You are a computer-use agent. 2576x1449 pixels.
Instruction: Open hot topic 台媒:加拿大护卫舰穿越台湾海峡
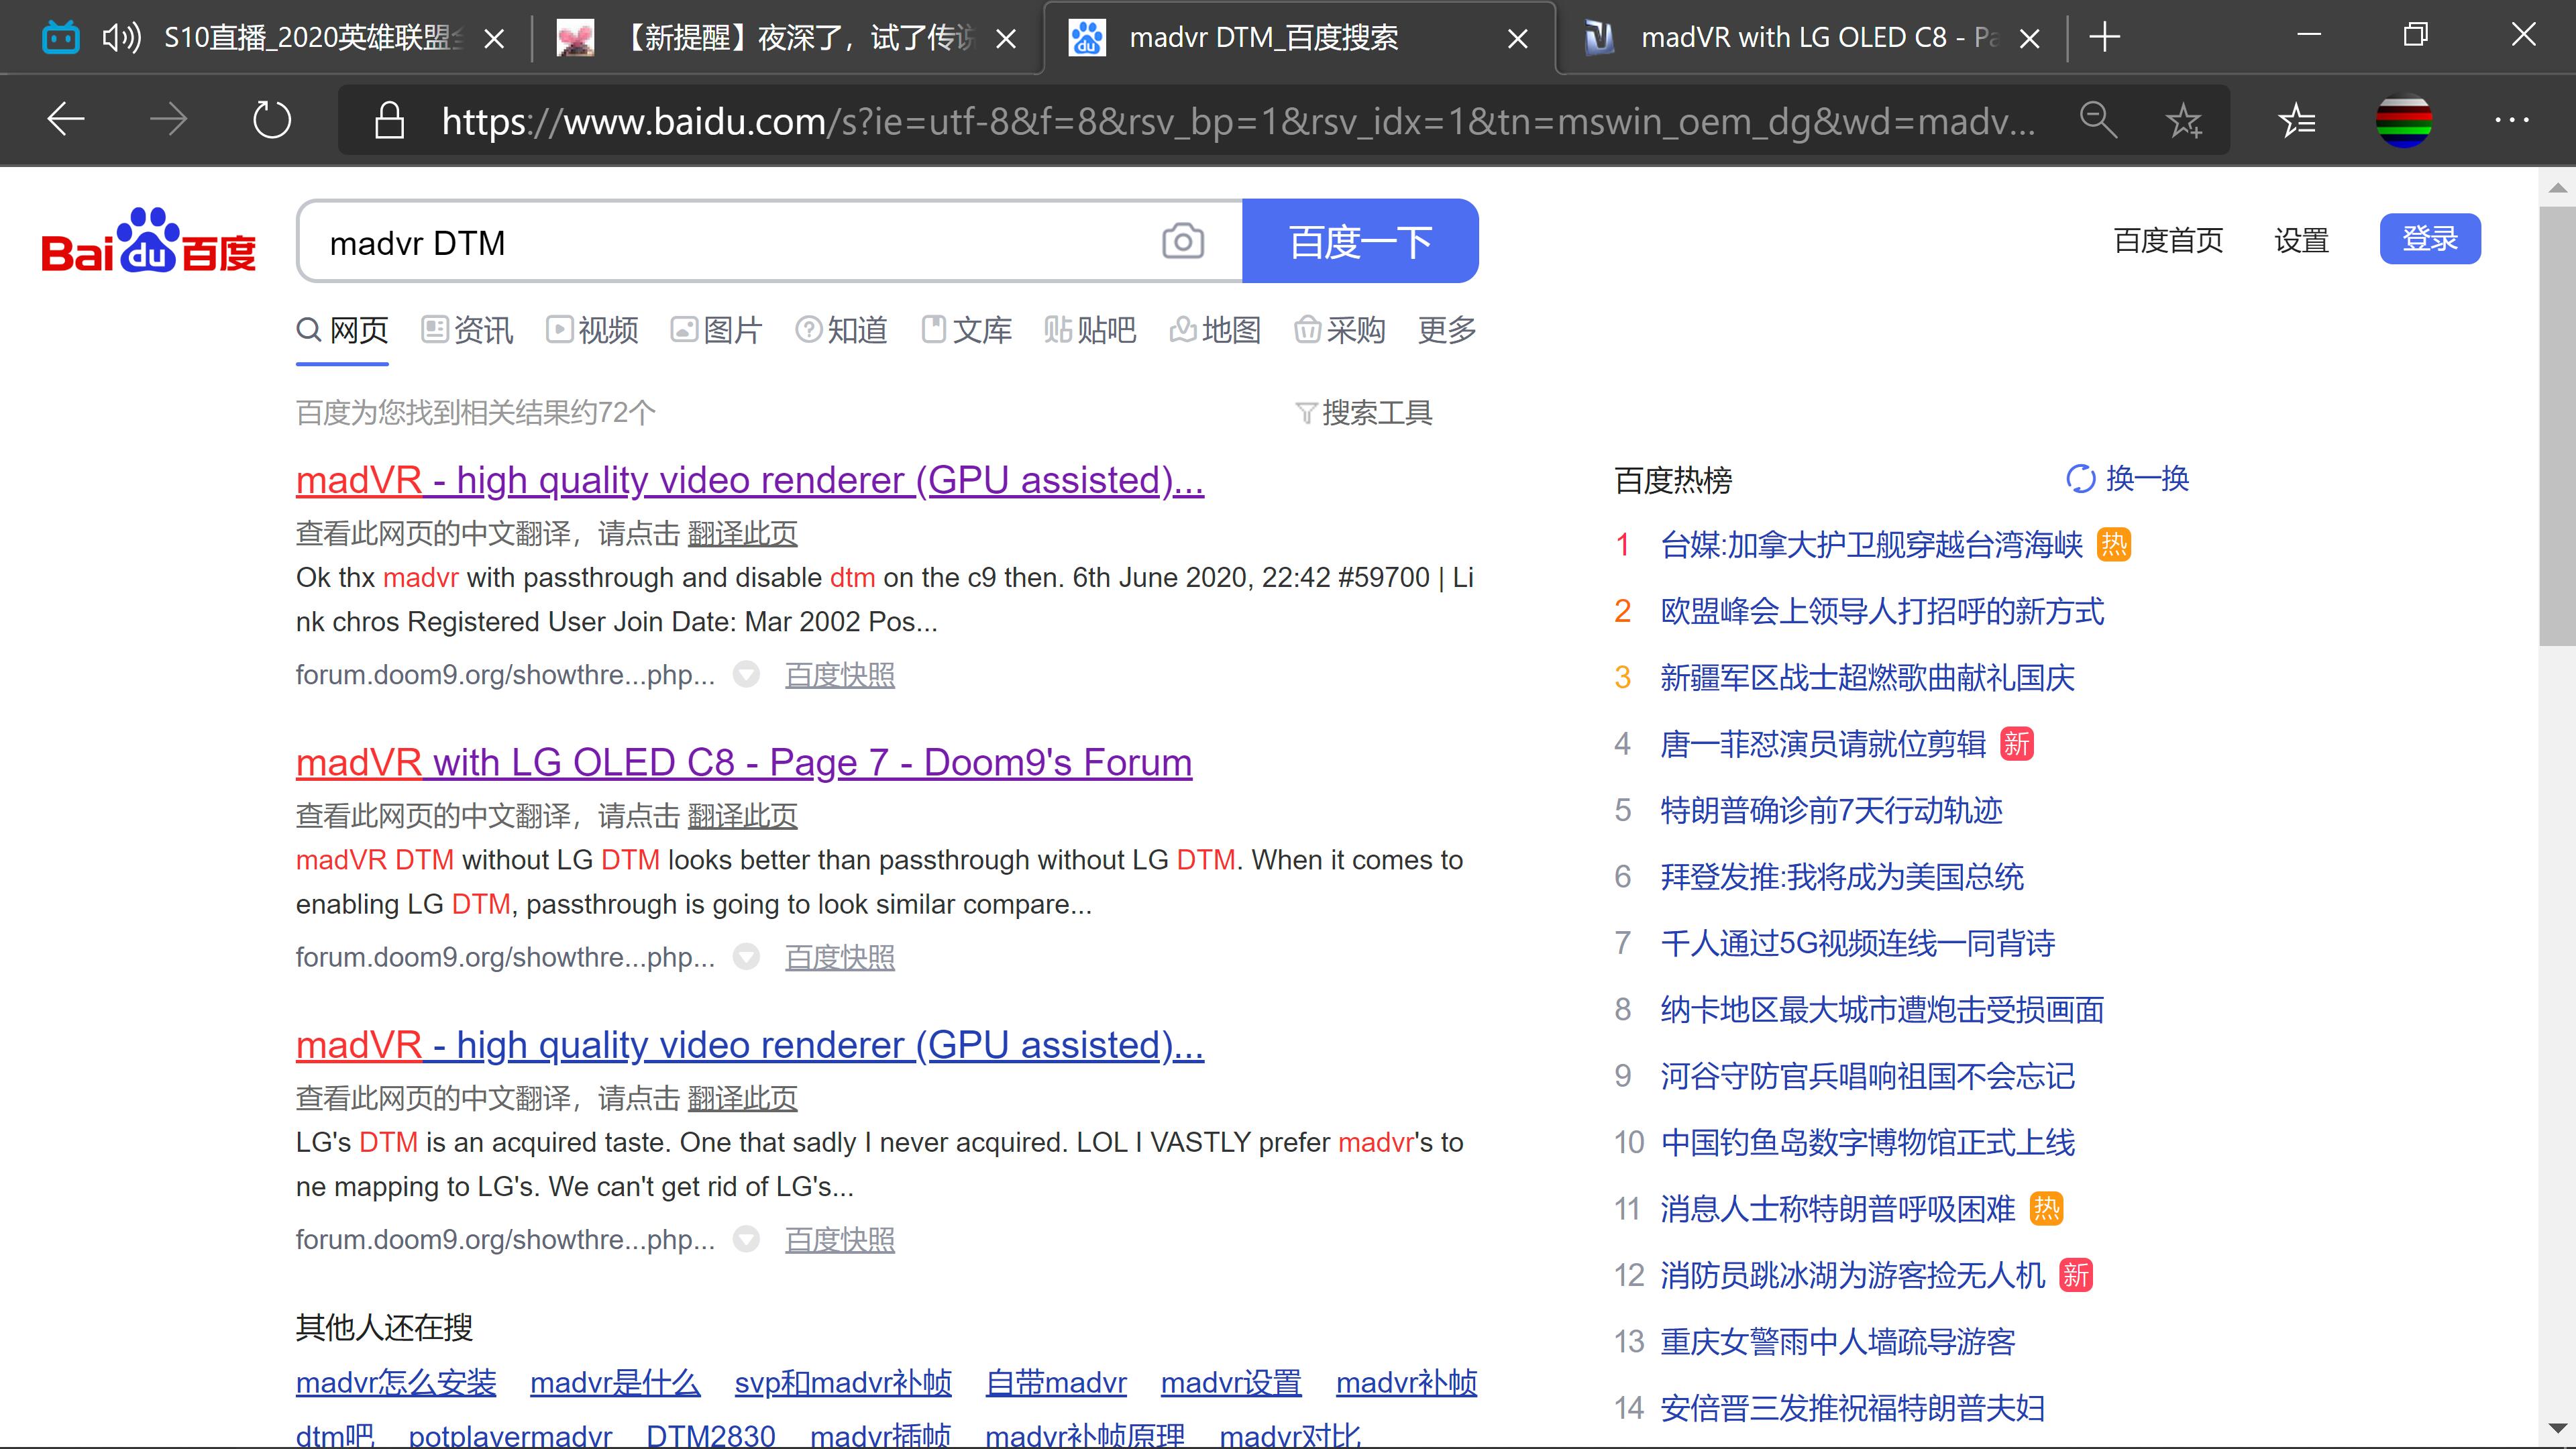pos(1871,545)
